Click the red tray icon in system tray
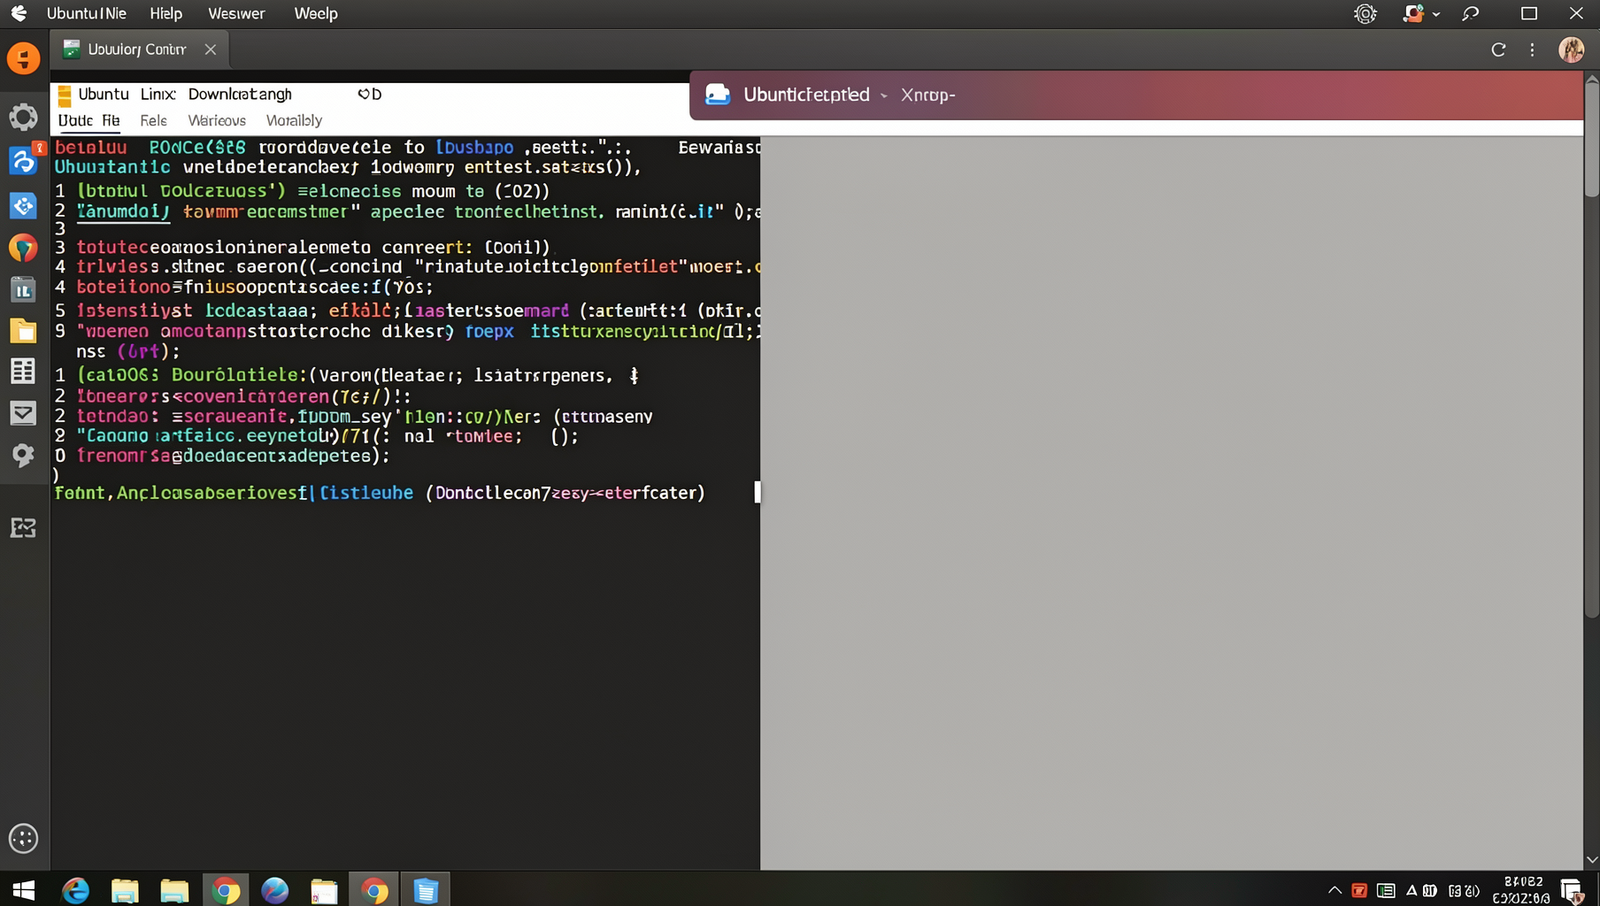The width and height of the screenshot is (1600, 906). 1359,890
